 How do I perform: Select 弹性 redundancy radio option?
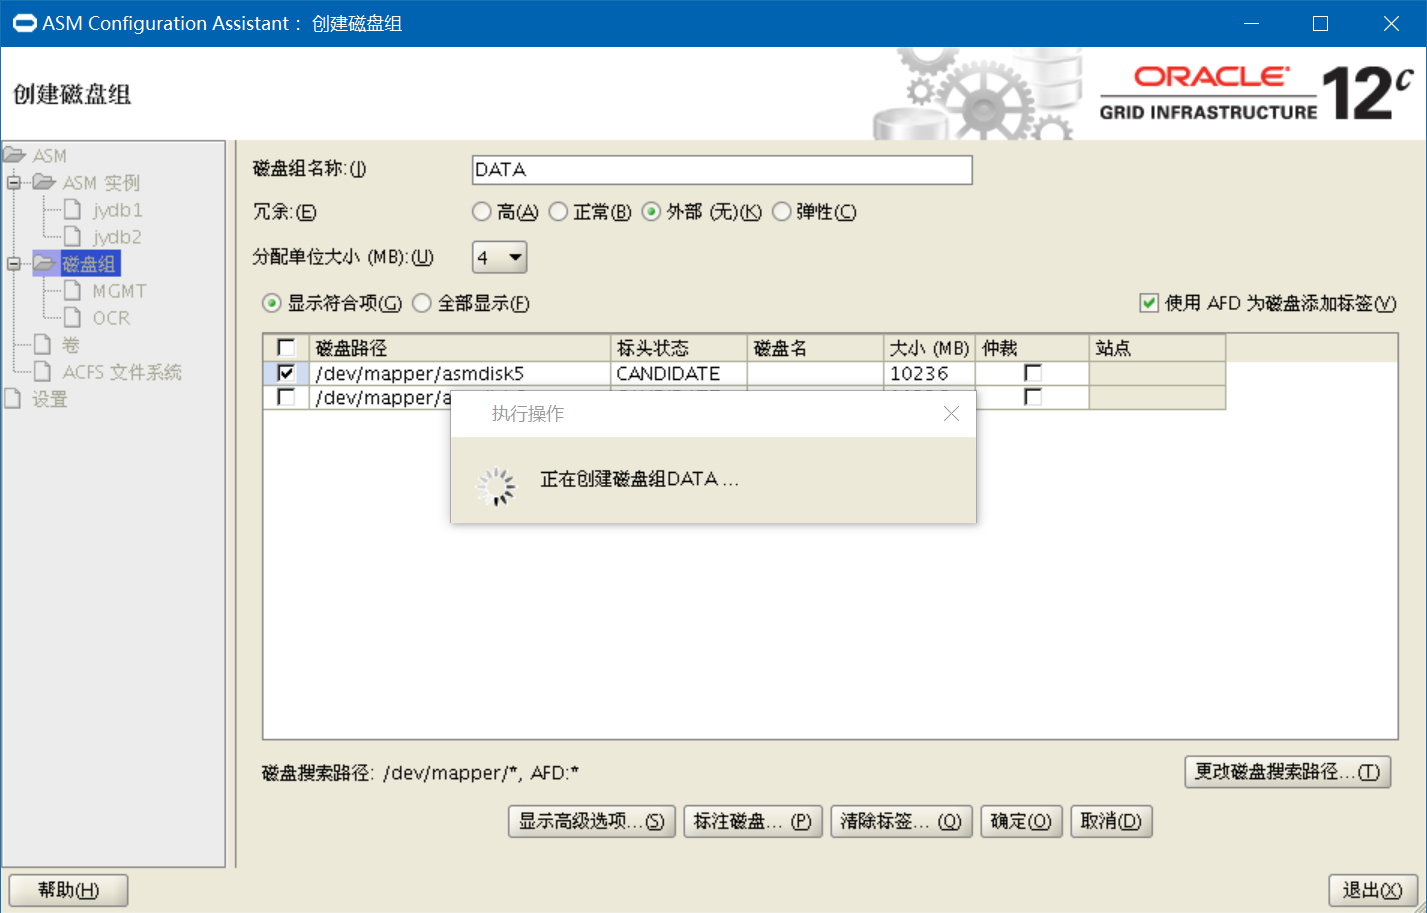pos(782,212)
